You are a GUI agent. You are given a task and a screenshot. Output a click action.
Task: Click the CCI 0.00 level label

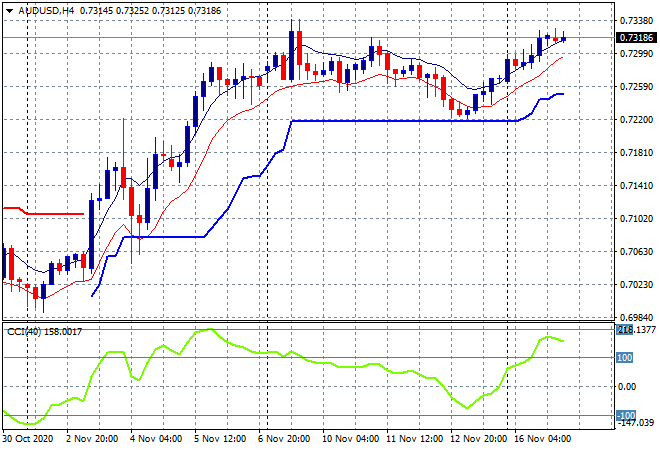[627, 386]
